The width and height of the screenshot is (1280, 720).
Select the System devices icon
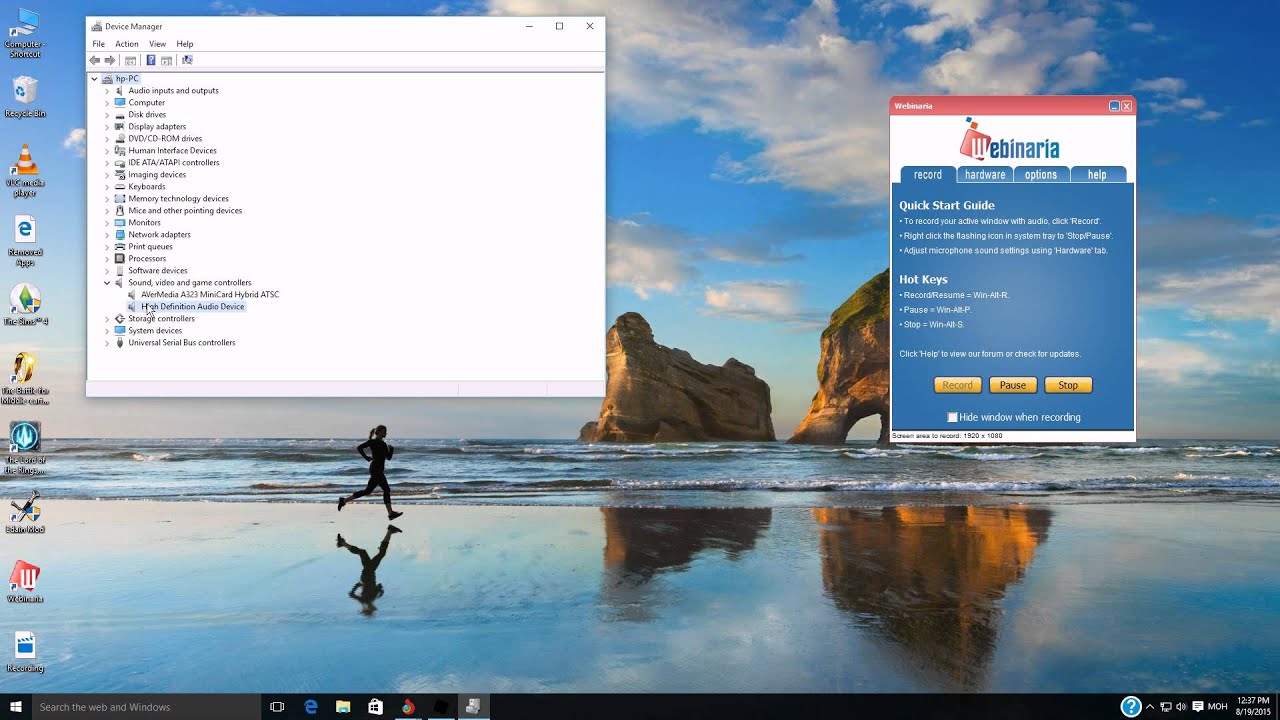point(120,331)
